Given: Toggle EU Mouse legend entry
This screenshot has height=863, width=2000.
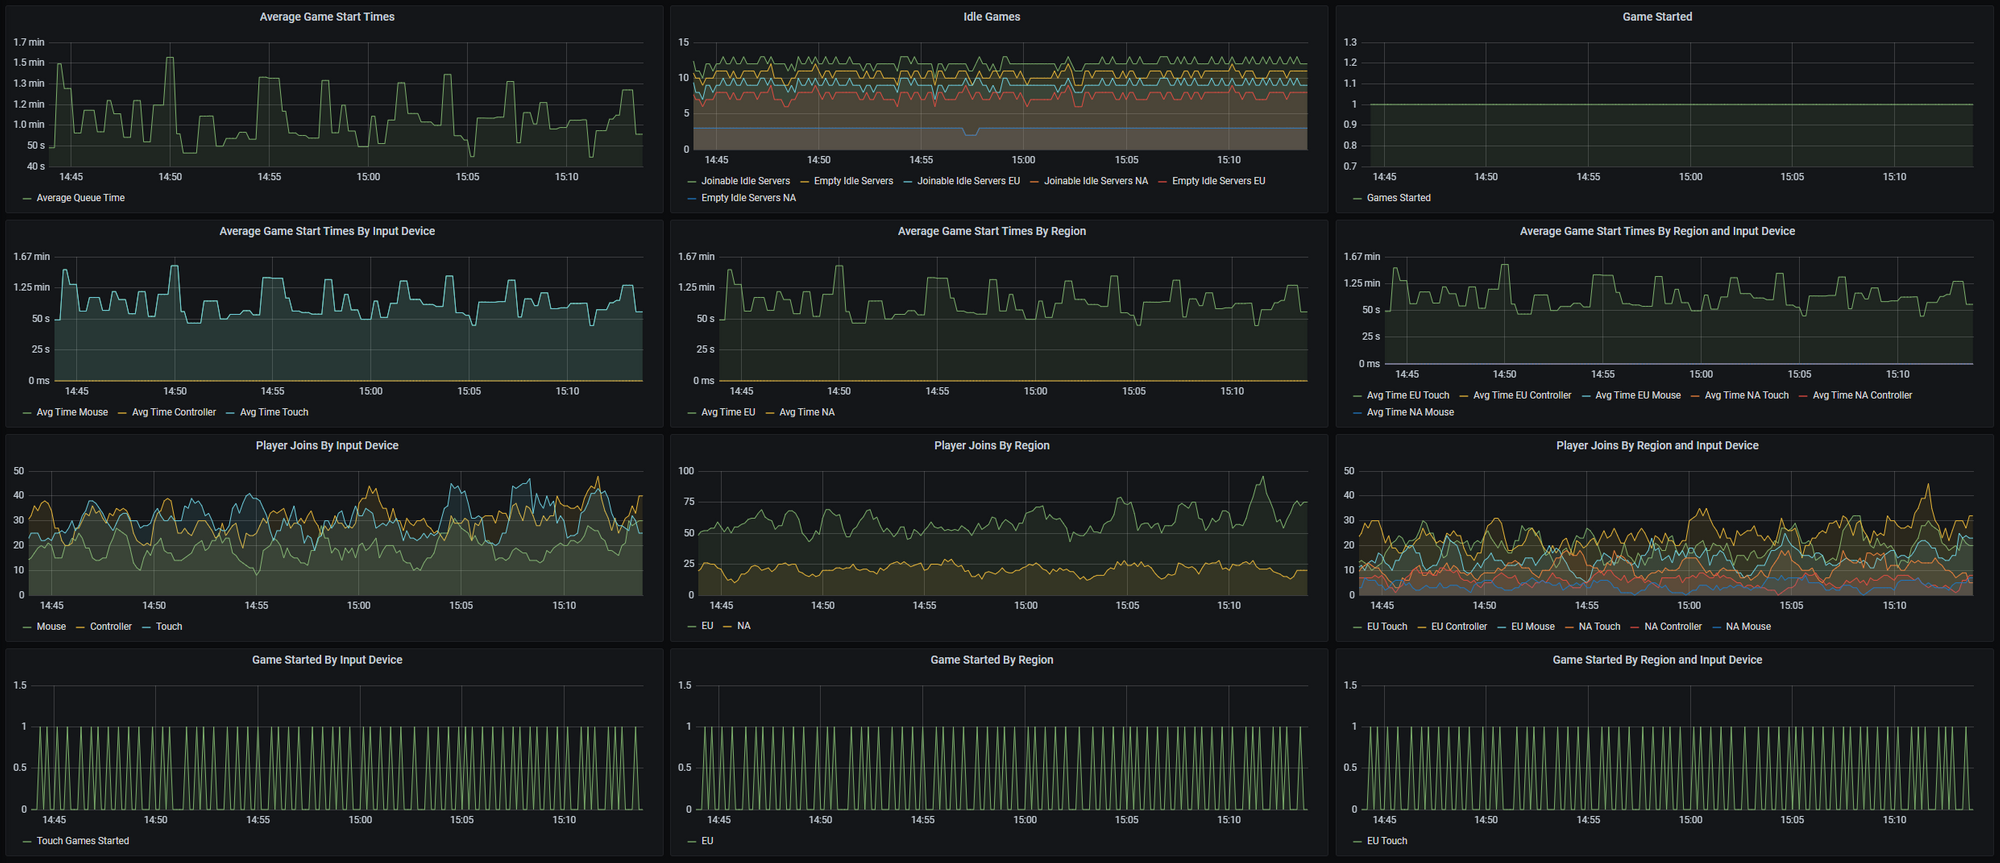Looking at the screenshot, I should pos(1532,627).
